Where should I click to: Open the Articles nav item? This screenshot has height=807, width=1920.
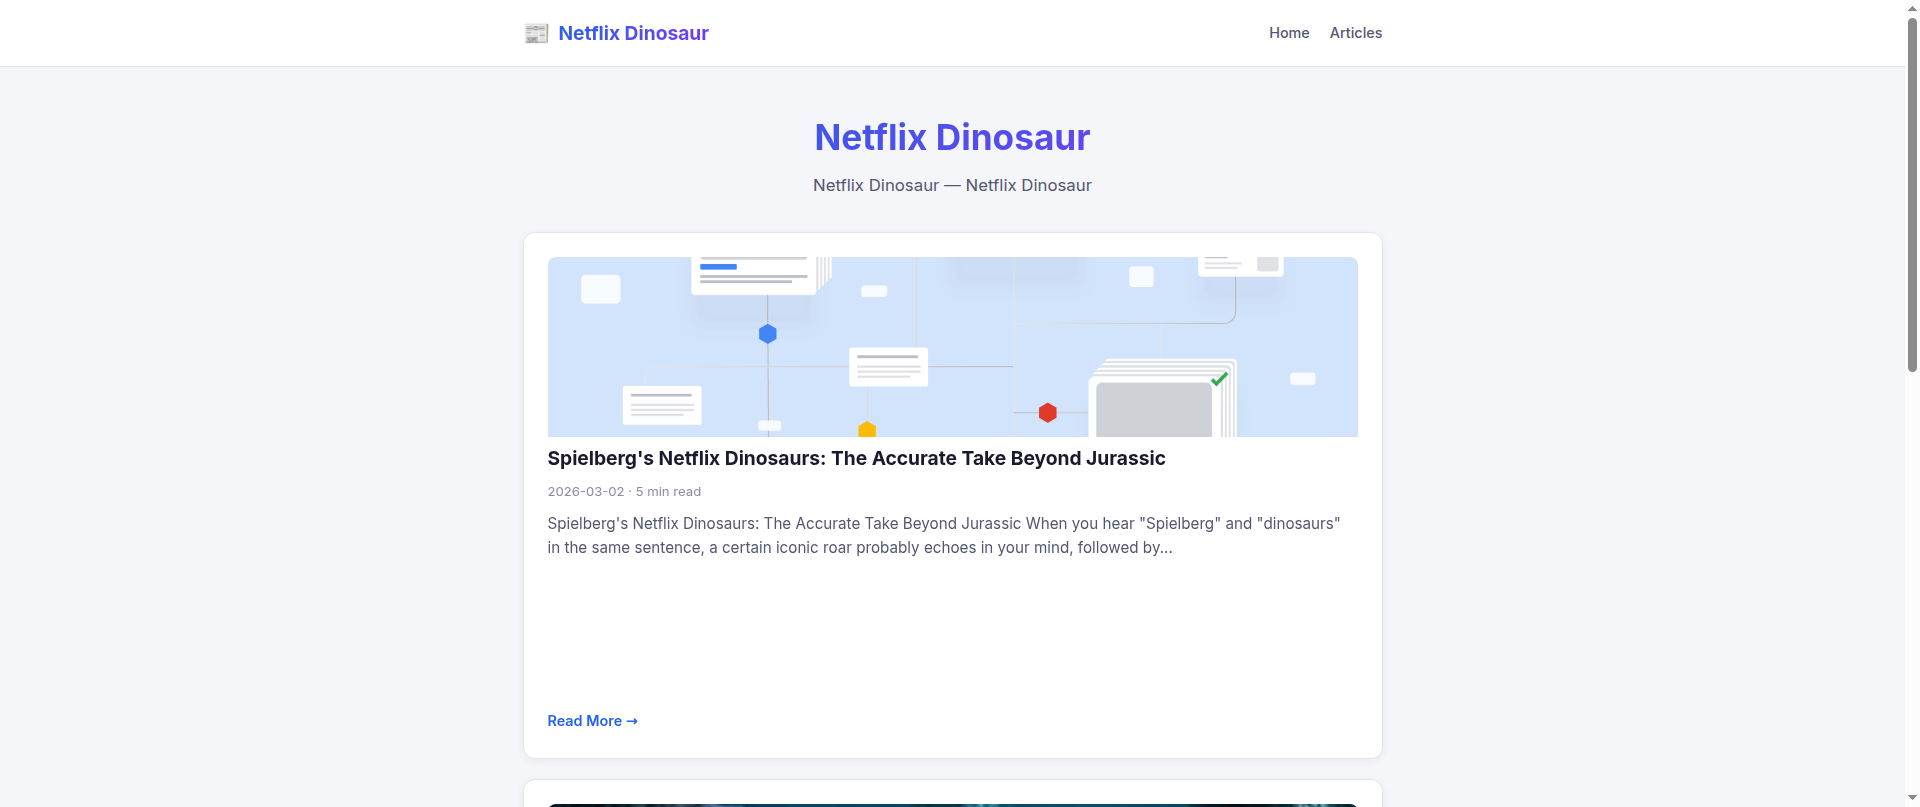pyautogui.click(x=1355, y=33)
